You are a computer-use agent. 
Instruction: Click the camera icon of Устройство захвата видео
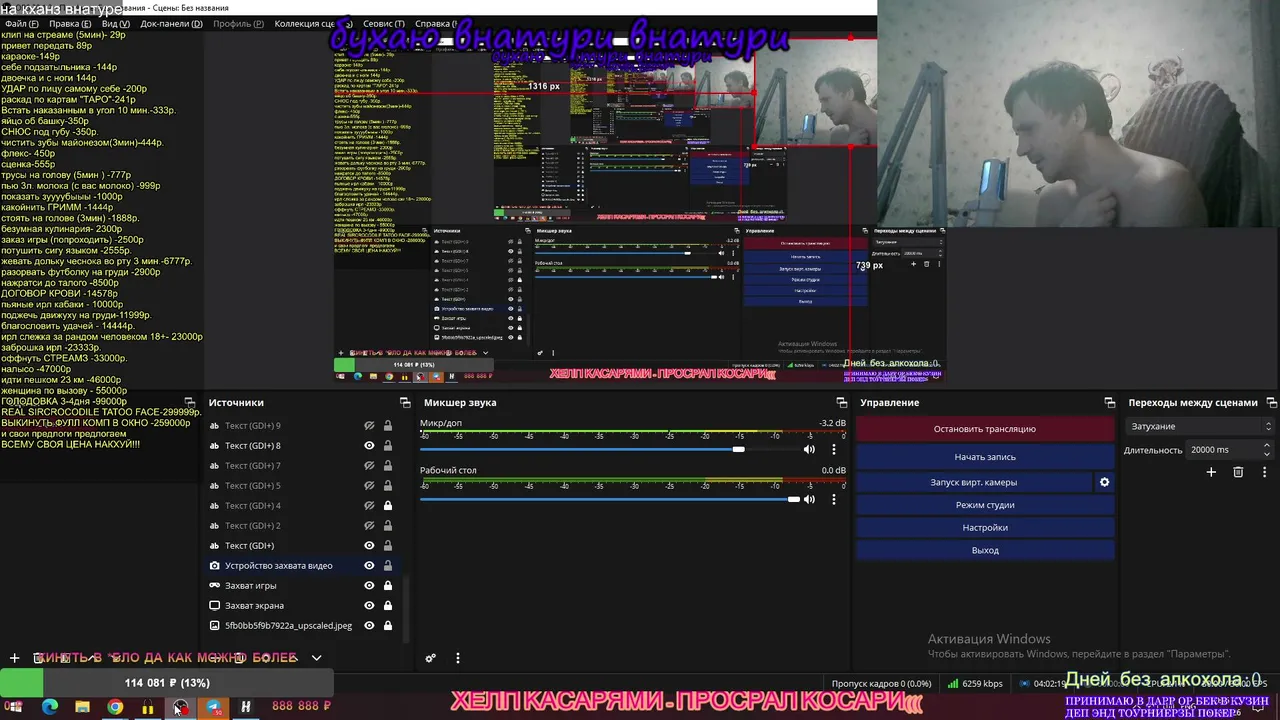[x=214, y=565]
